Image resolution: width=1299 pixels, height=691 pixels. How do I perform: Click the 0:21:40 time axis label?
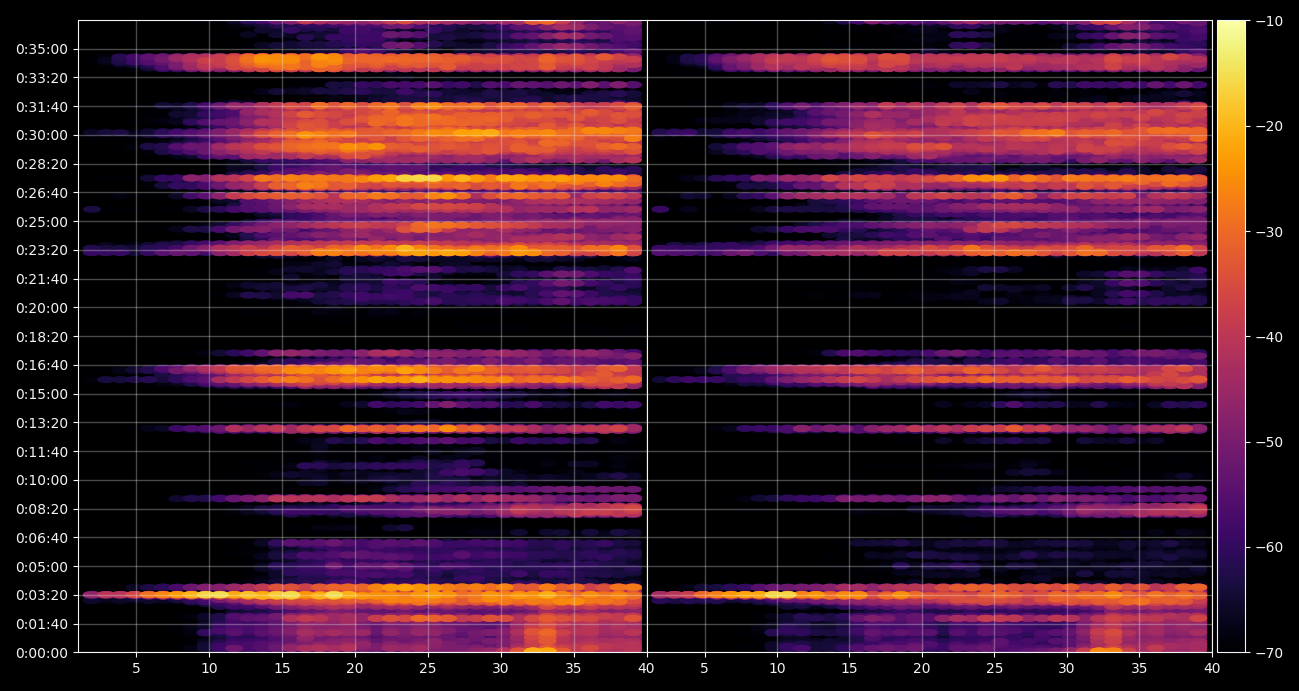tap(41, 279)
